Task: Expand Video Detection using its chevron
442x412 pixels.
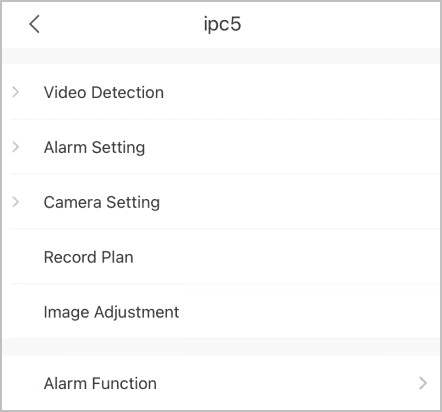Action: point(15,92)
